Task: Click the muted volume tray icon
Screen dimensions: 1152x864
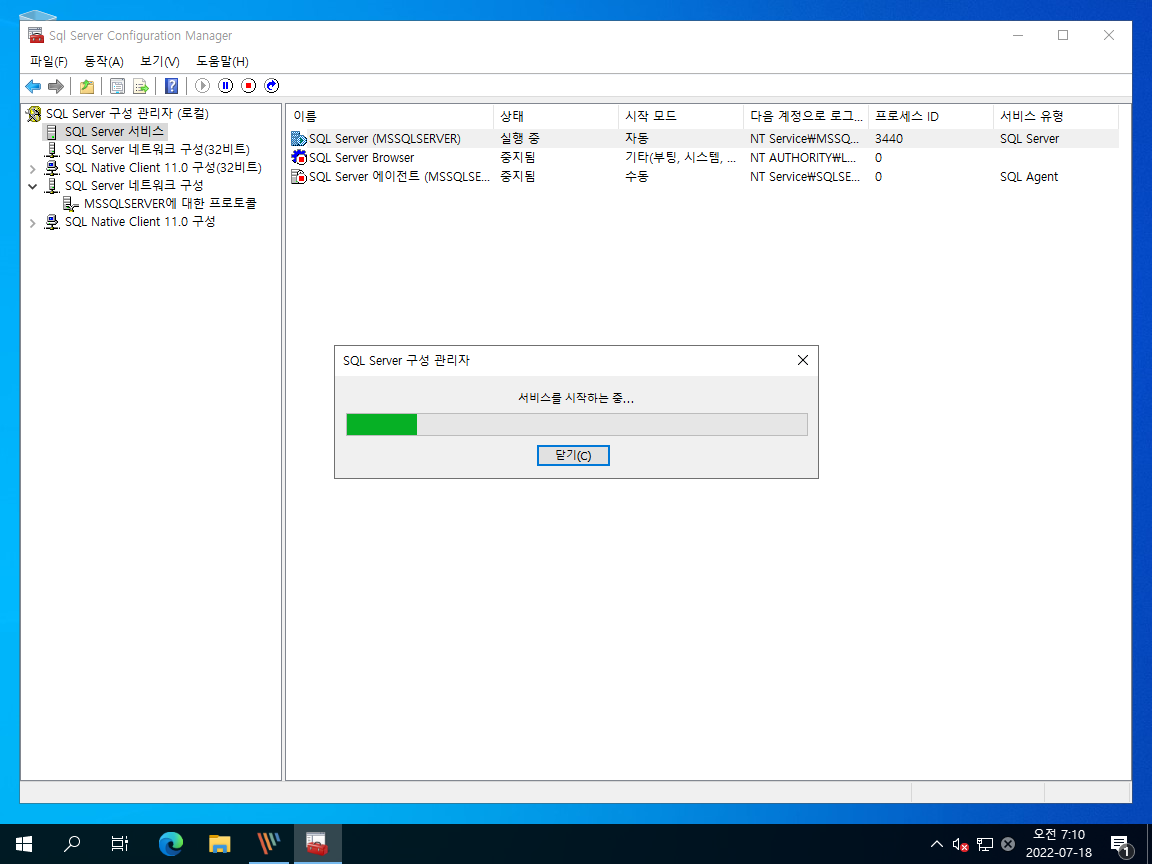Action: (960, 845)
